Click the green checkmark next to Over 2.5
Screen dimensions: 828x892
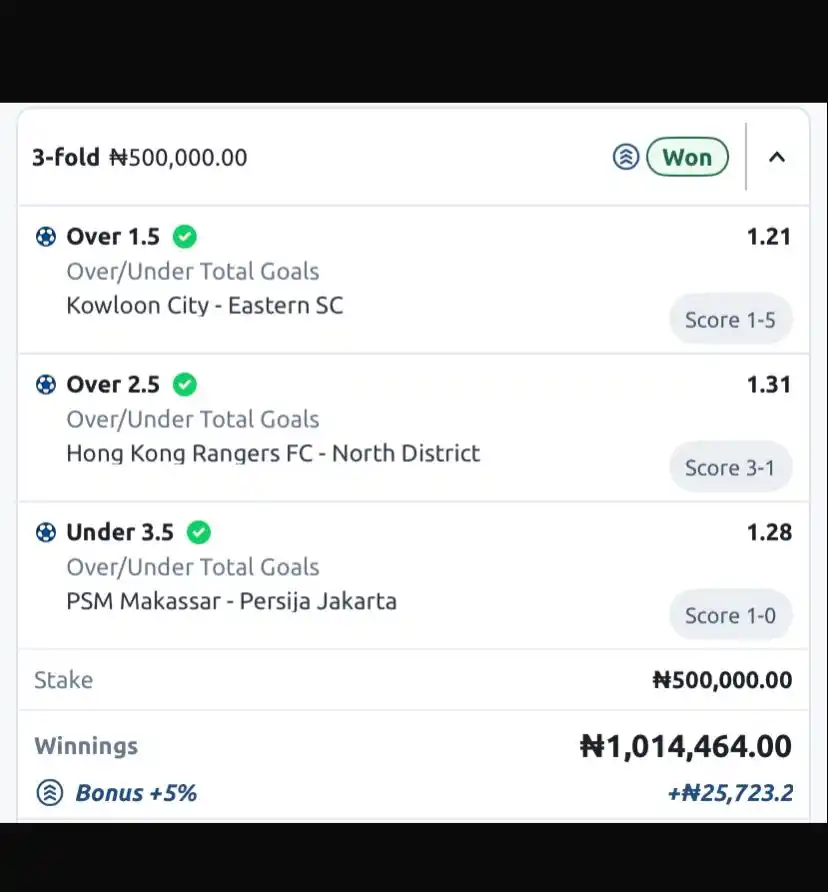[x=185, y=385]
